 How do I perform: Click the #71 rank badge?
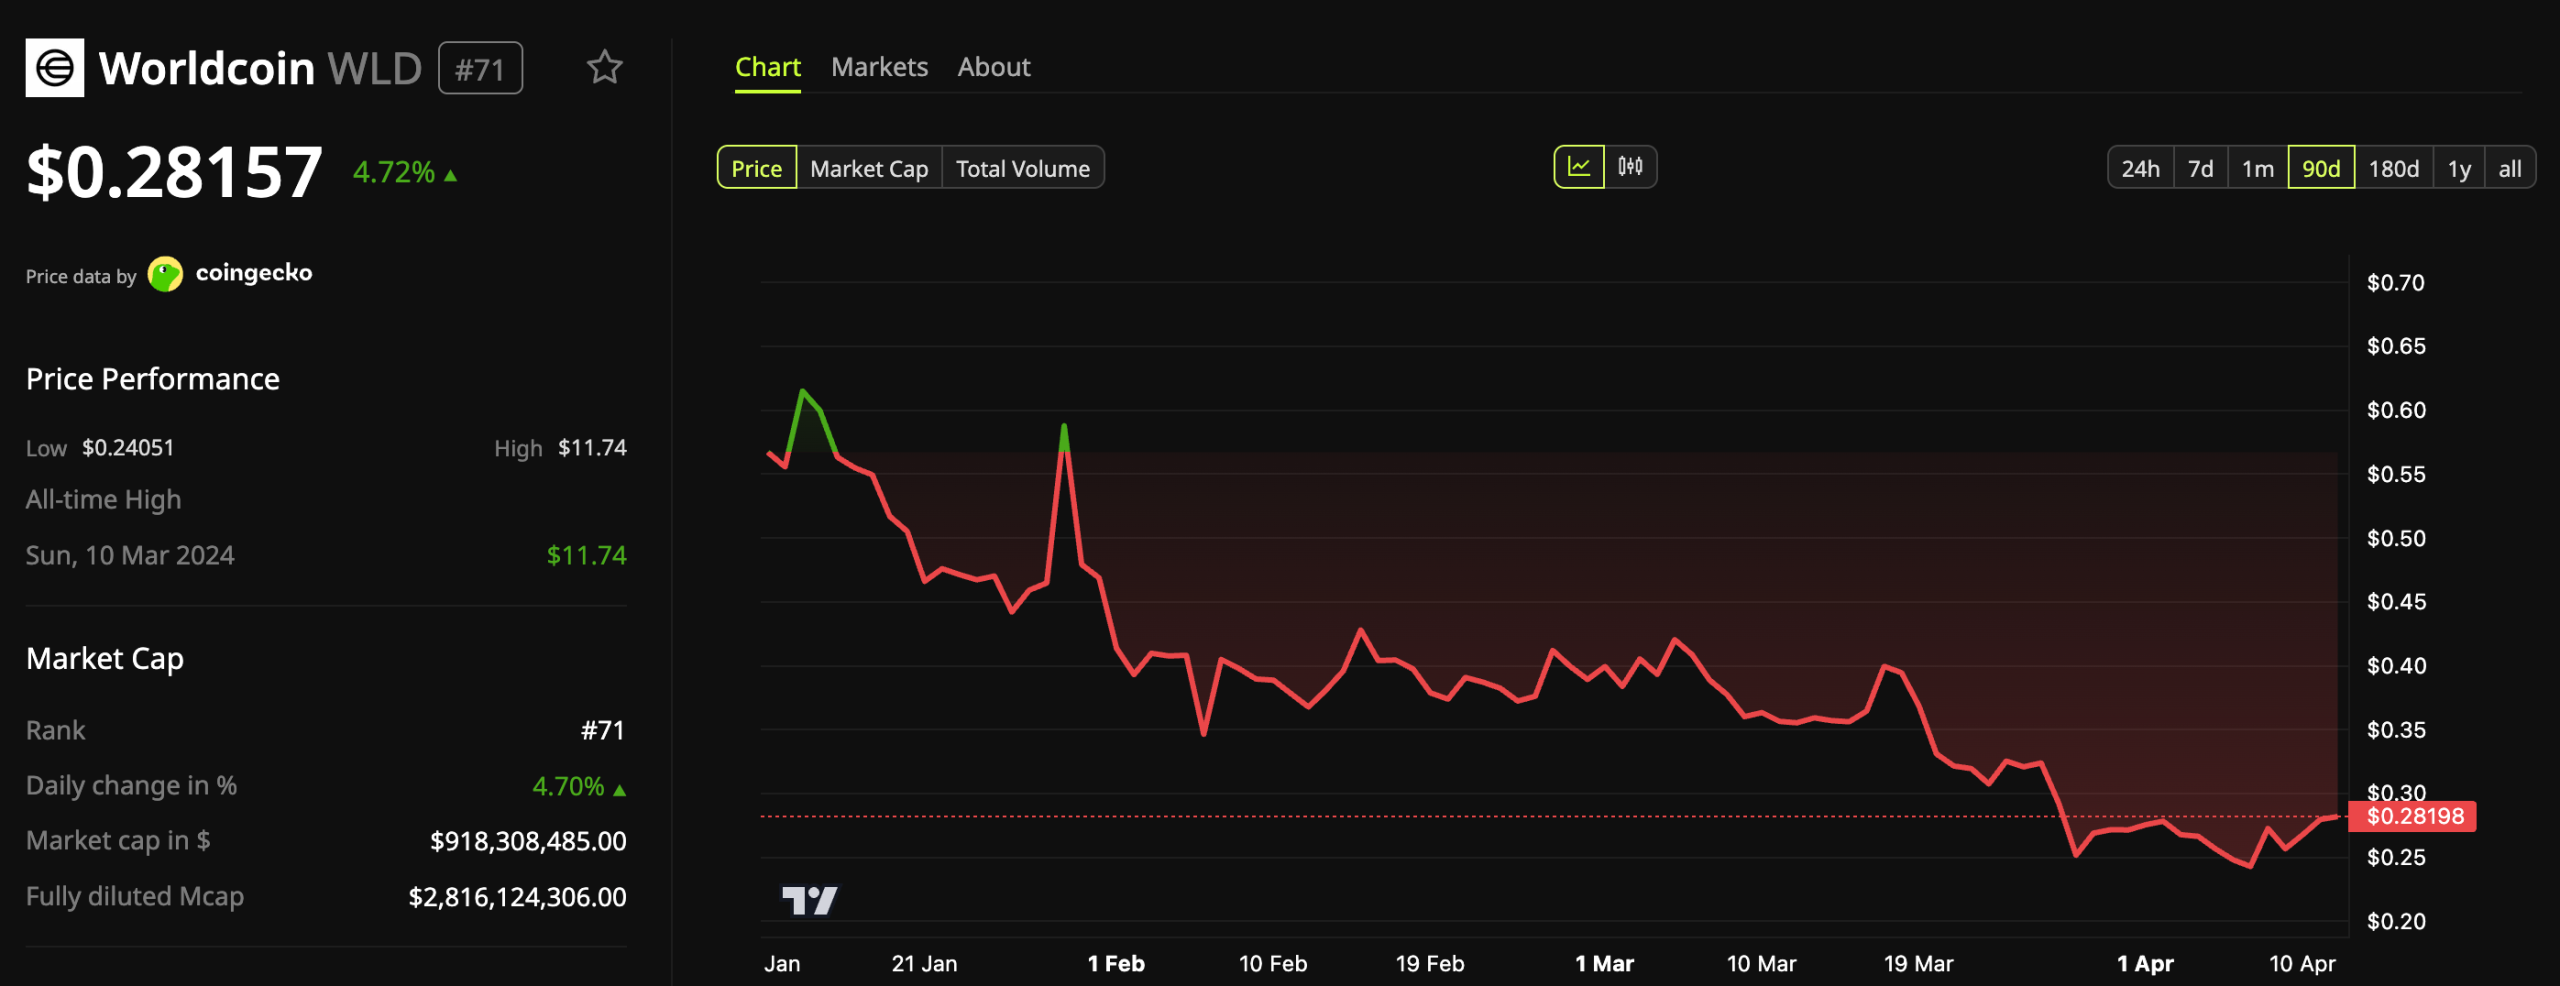point(480,67)
